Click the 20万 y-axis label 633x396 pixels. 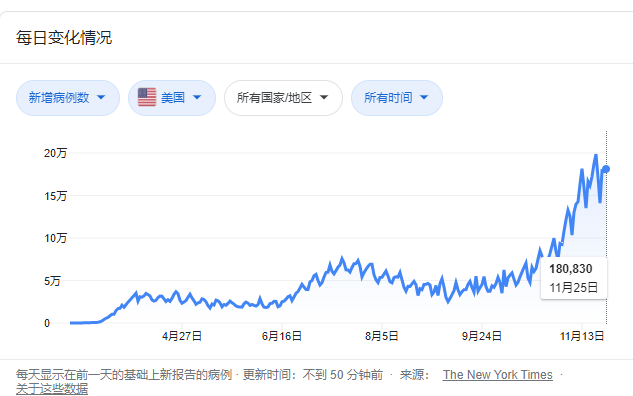56,153
